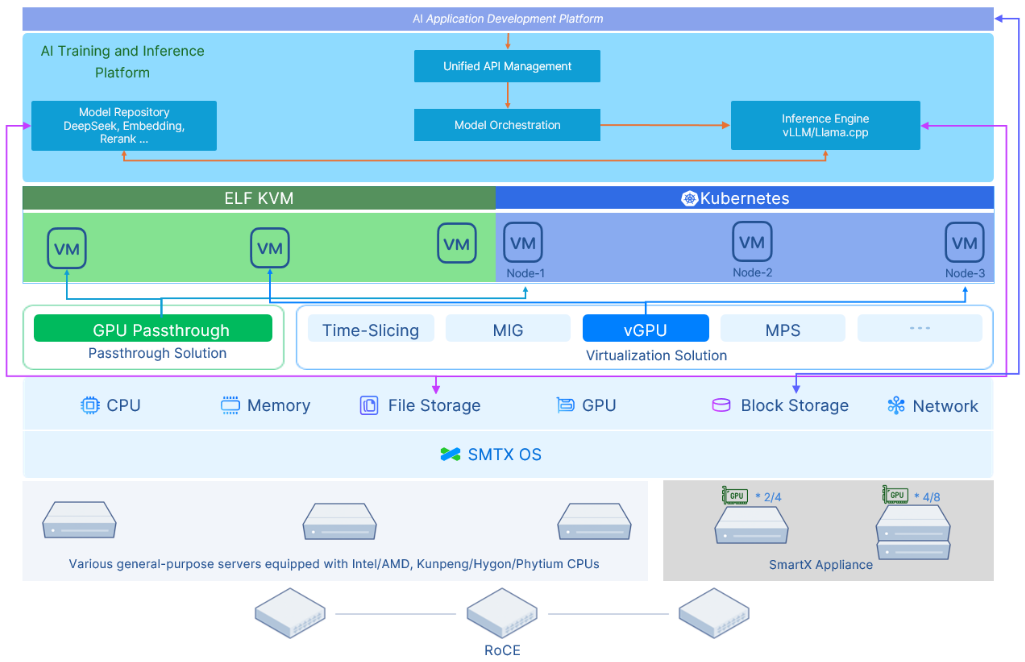Click the GPU card icon labeled * 2/4

735,495
